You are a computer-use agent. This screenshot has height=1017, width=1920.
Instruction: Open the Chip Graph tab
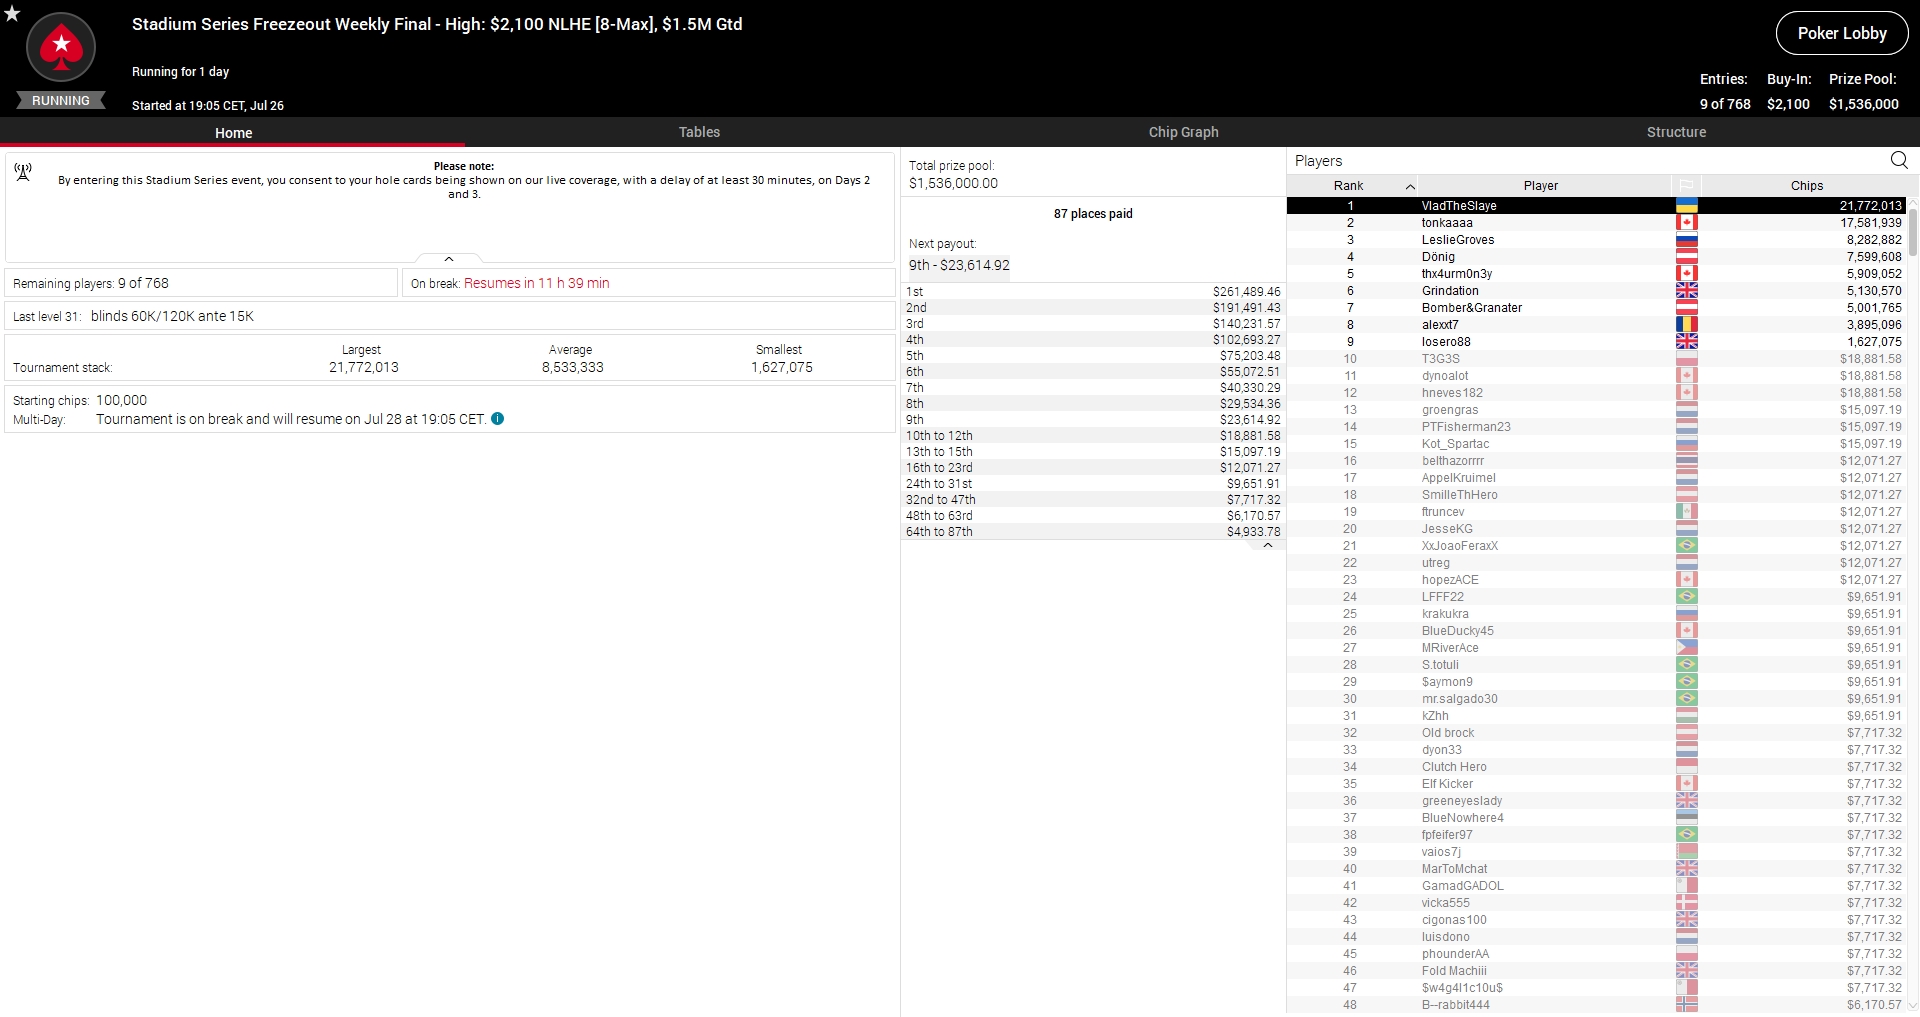pos(1183,132)
